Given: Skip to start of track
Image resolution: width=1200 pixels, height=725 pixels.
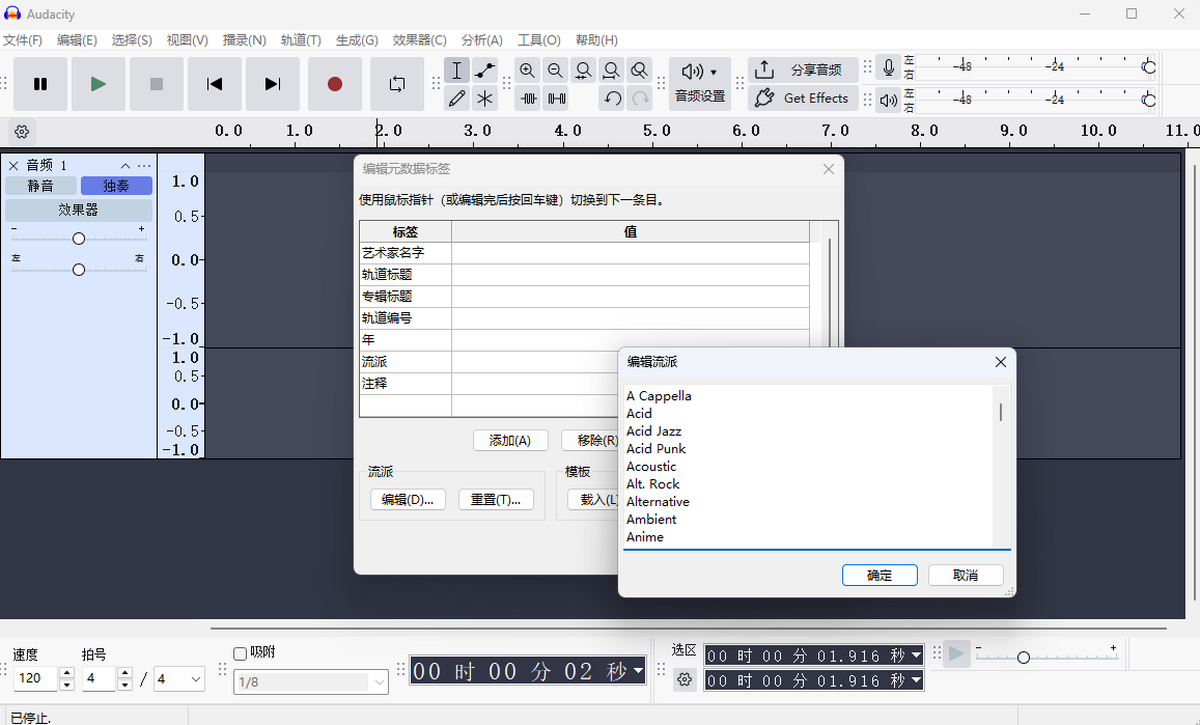Looking at the screenshot, I should click(214, 84).
